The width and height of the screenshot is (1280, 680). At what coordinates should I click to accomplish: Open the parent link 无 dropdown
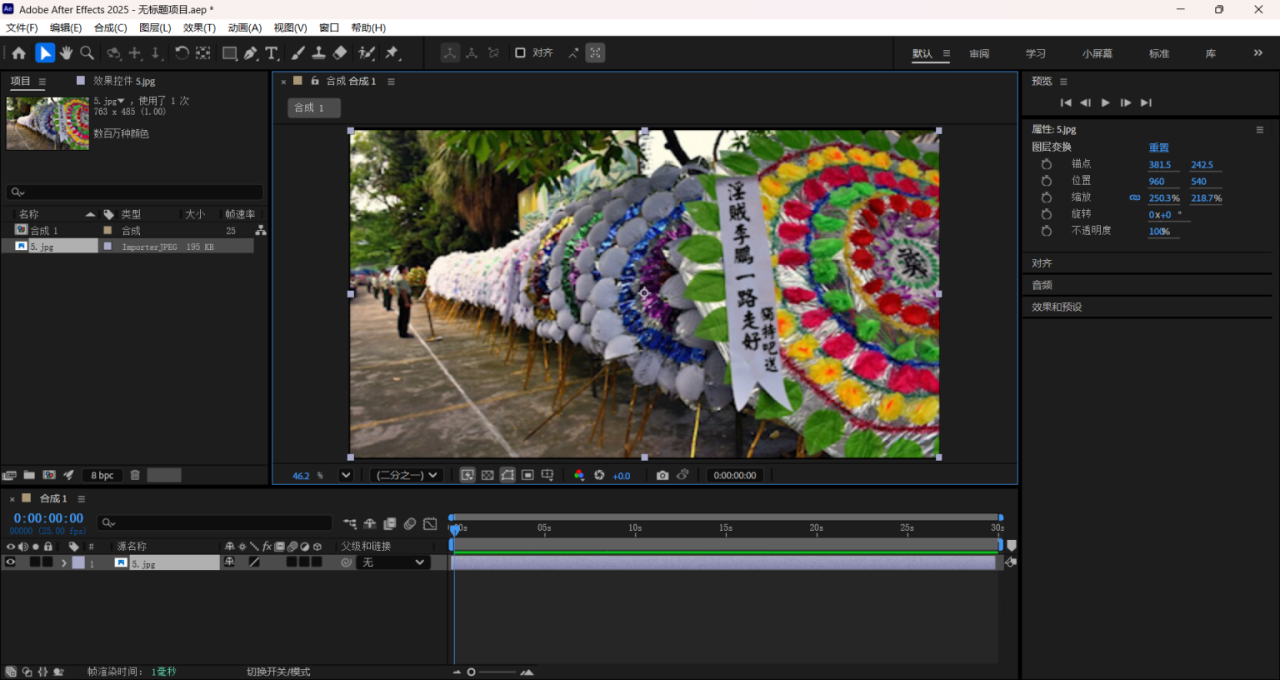coord(393,563)
